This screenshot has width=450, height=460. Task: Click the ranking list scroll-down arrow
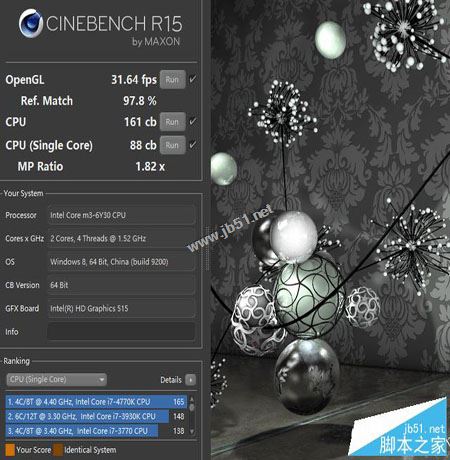[x=192, y=431]
